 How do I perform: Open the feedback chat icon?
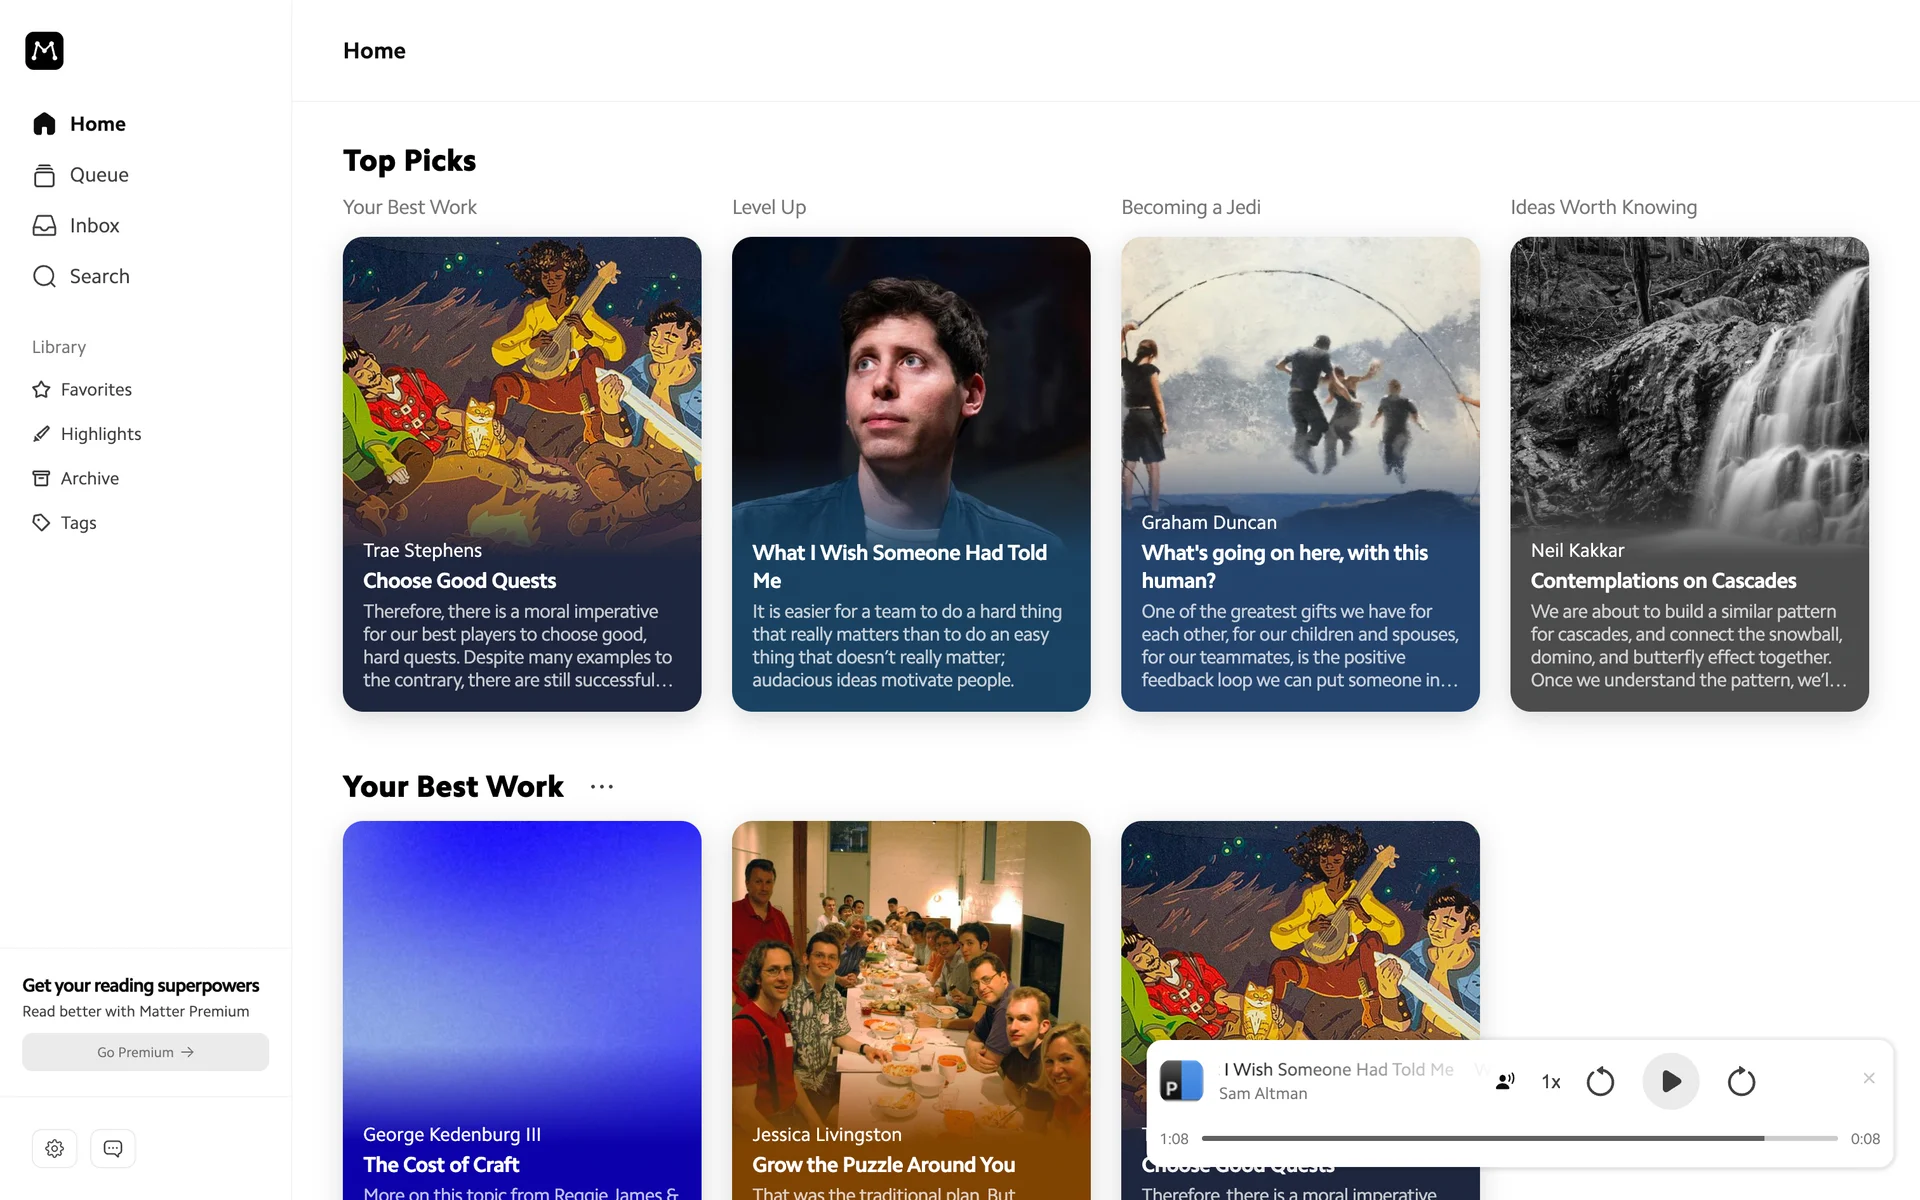point(113,1148)
